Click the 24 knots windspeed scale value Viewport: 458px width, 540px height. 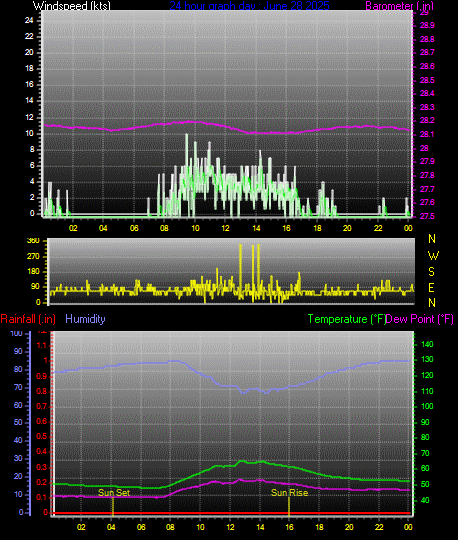29,20
